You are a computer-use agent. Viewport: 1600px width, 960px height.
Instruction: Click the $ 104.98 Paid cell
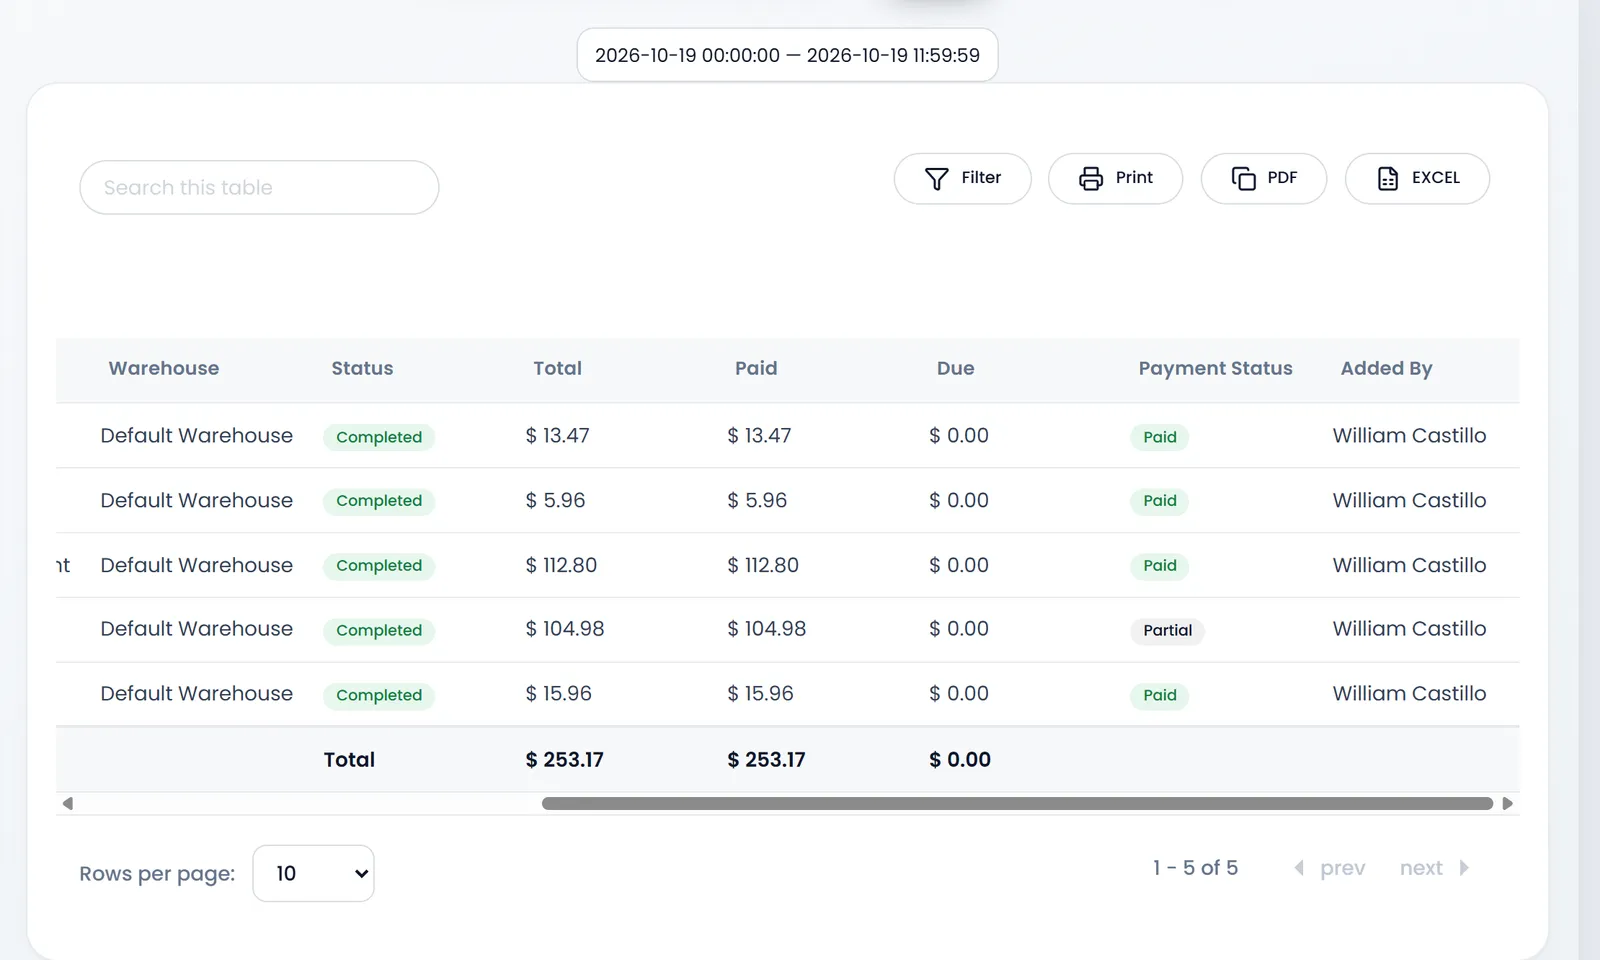[766, 629]
